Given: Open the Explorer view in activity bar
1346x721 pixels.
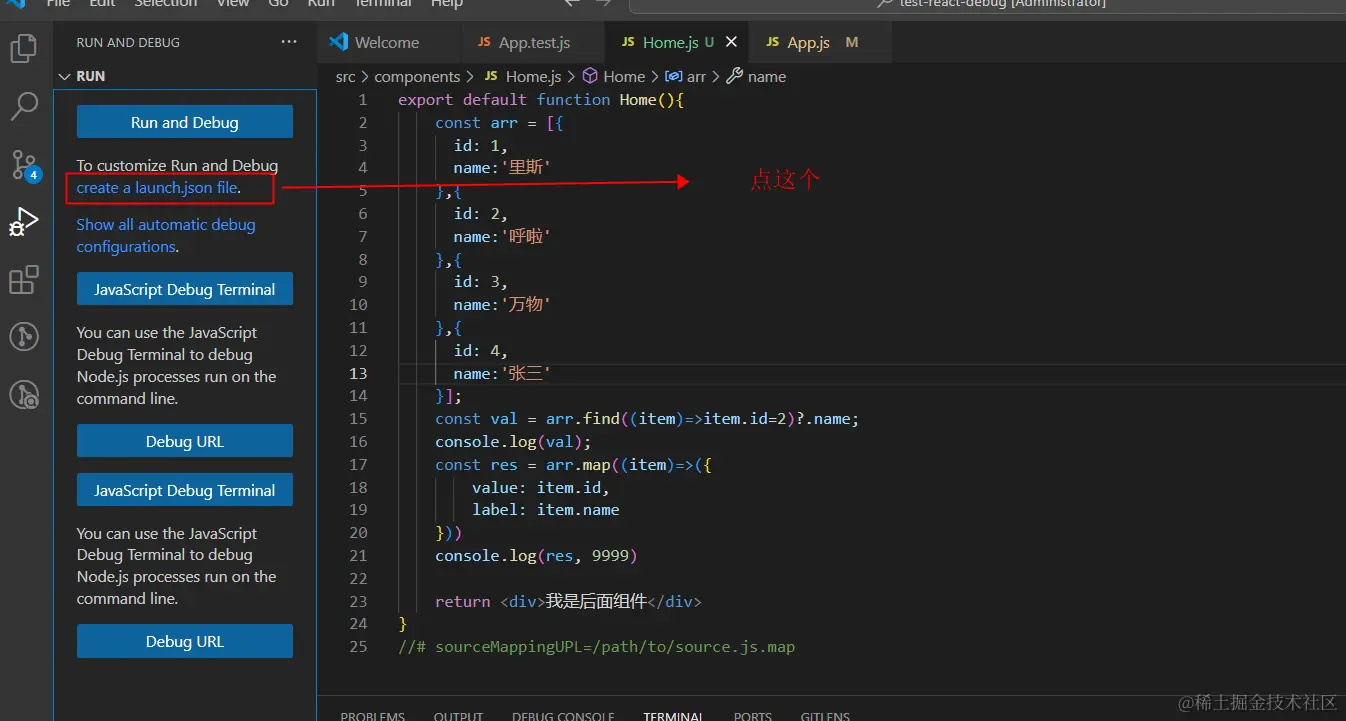Looking at the screenshot, I should (23, 48).
